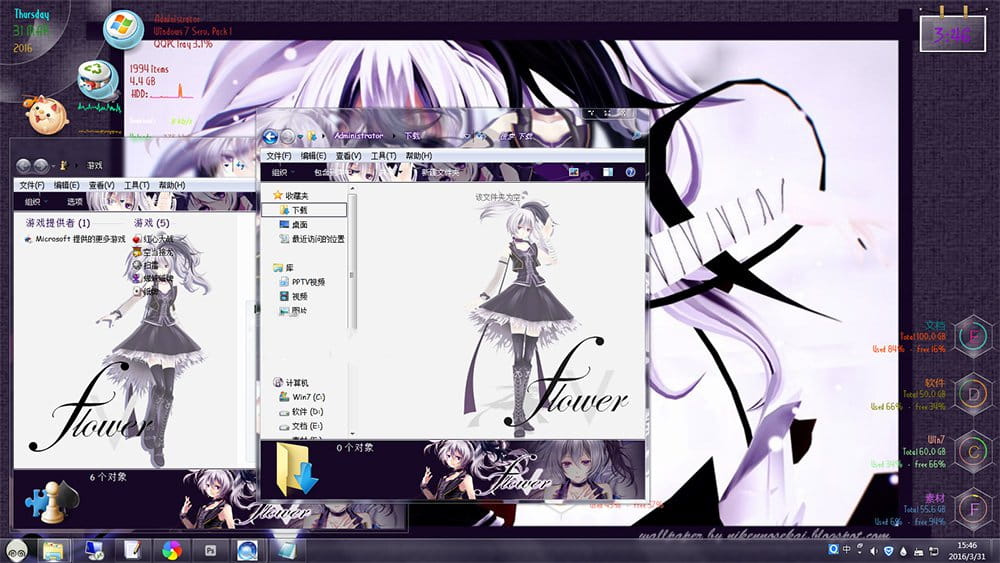Image resolution: width=1000 pixels, height=563 pixels.
Task: Open PPTV视频 library
Action: [302, 282]
